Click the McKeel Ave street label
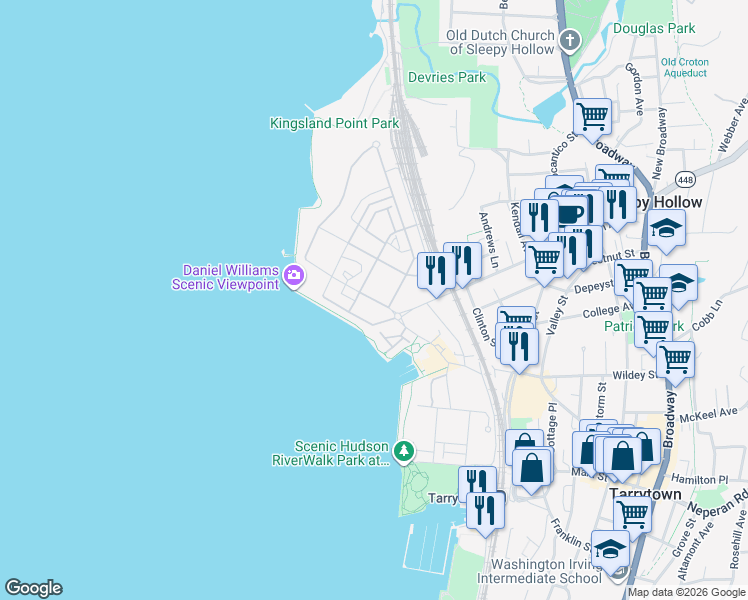The width and height of the screenshot is (748, 600). pyautogui.click(x=708, y=414)
